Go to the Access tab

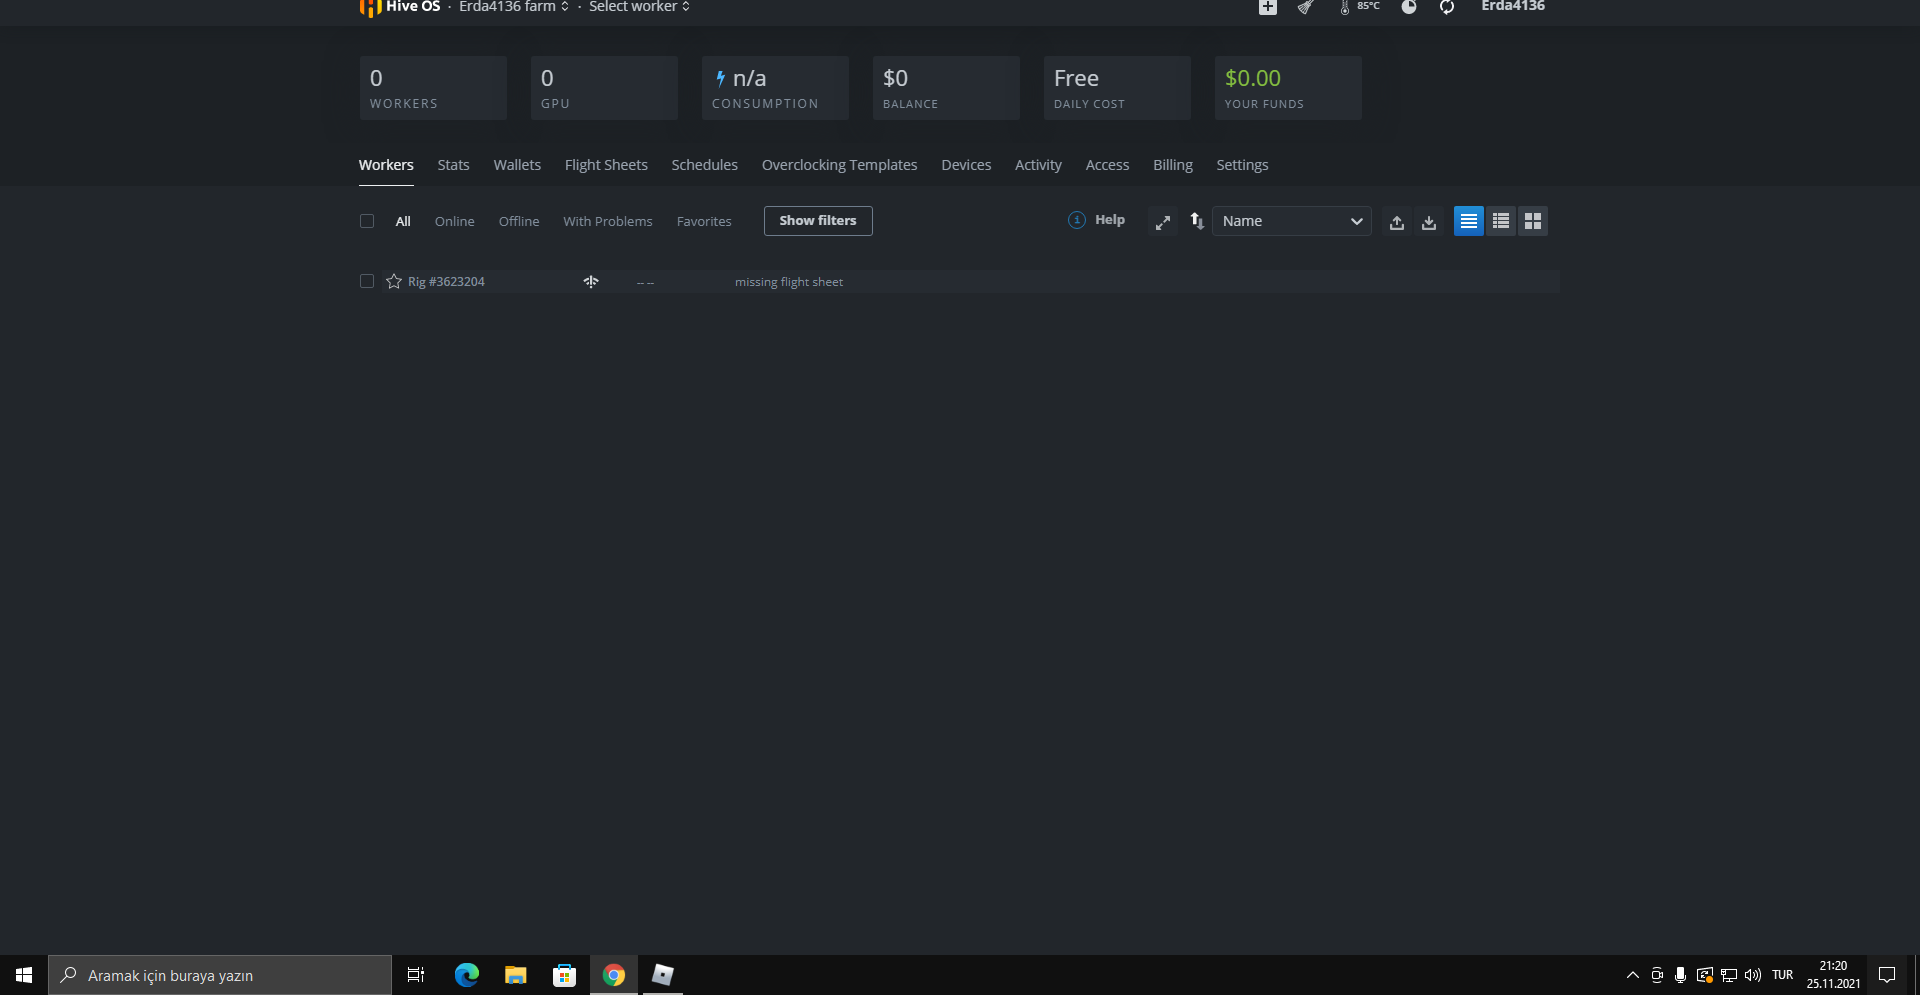coord(1107,165)
